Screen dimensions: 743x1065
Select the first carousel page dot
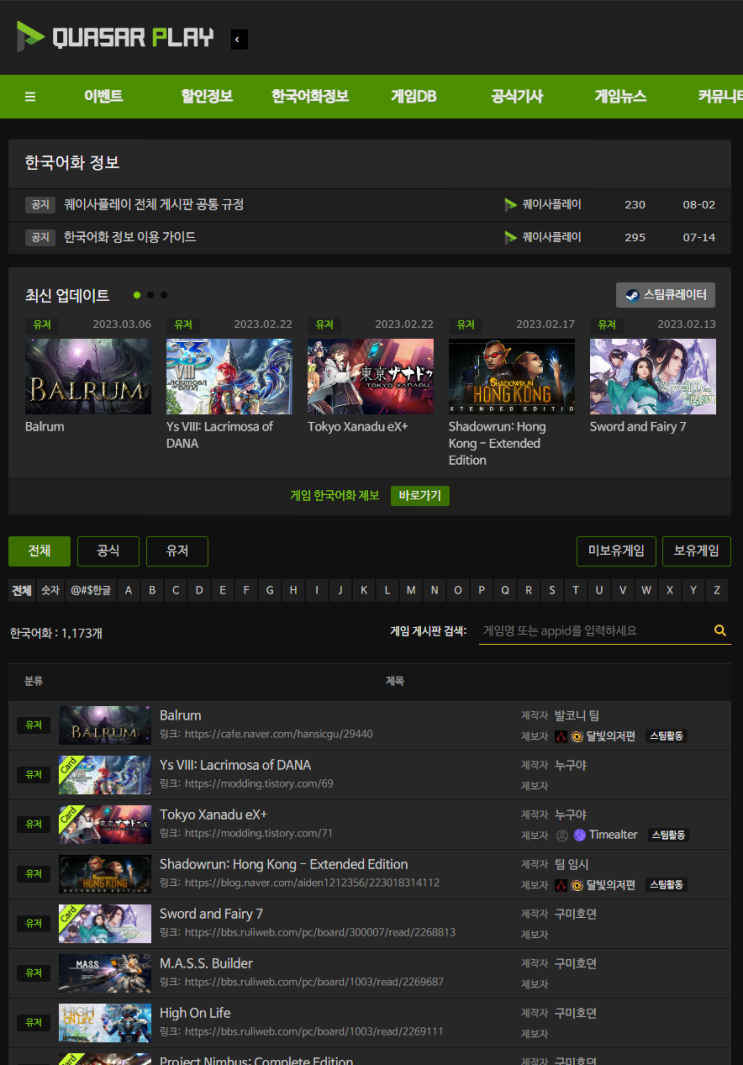(137, 295)
